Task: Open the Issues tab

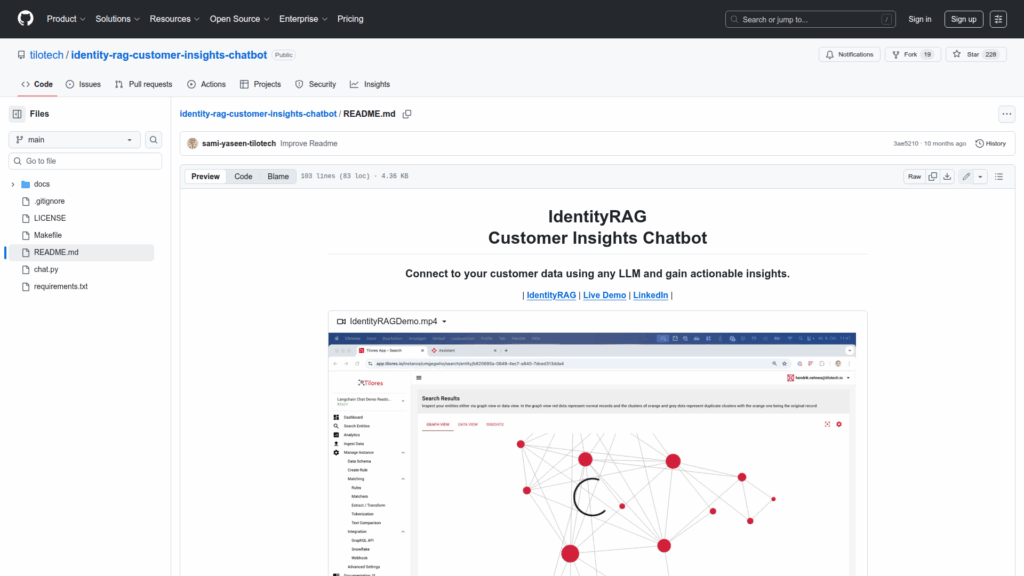Action: [x=83, y=84]
